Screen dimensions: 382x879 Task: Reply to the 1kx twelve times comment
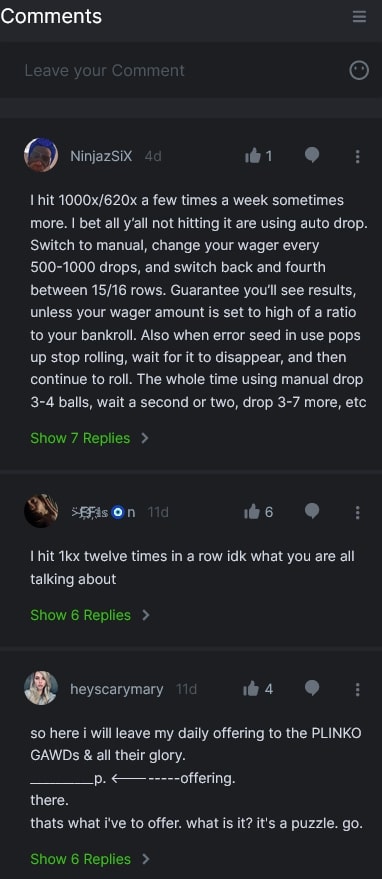(x=312, y=511)
